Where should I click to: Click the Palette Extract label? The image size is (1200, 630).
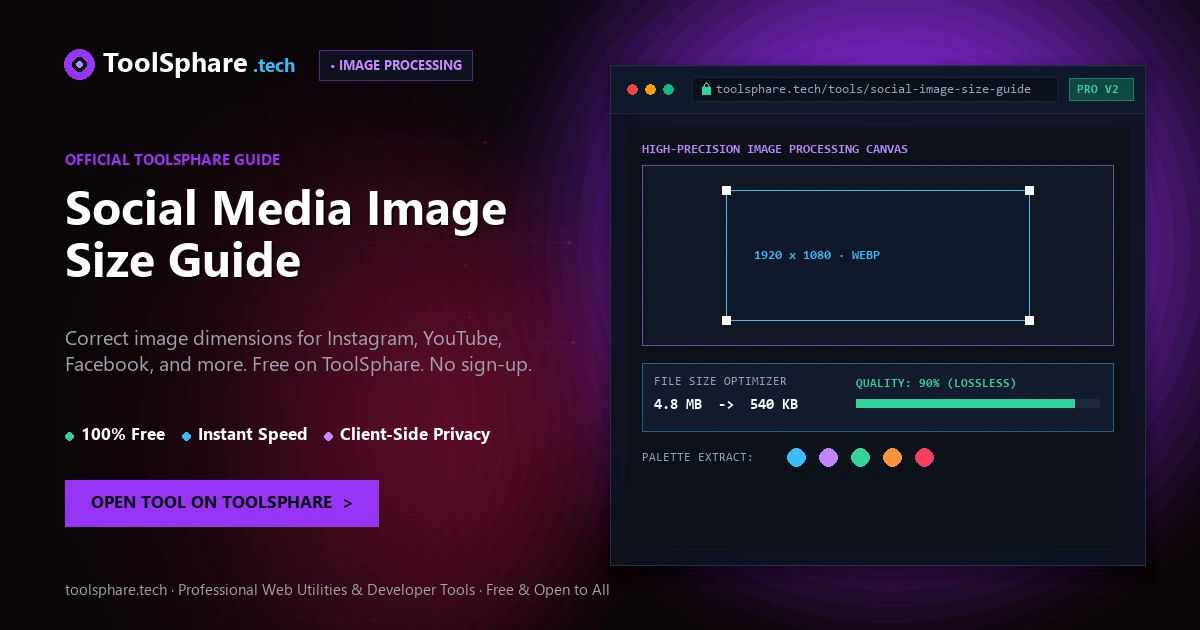(x=698, y=457)
